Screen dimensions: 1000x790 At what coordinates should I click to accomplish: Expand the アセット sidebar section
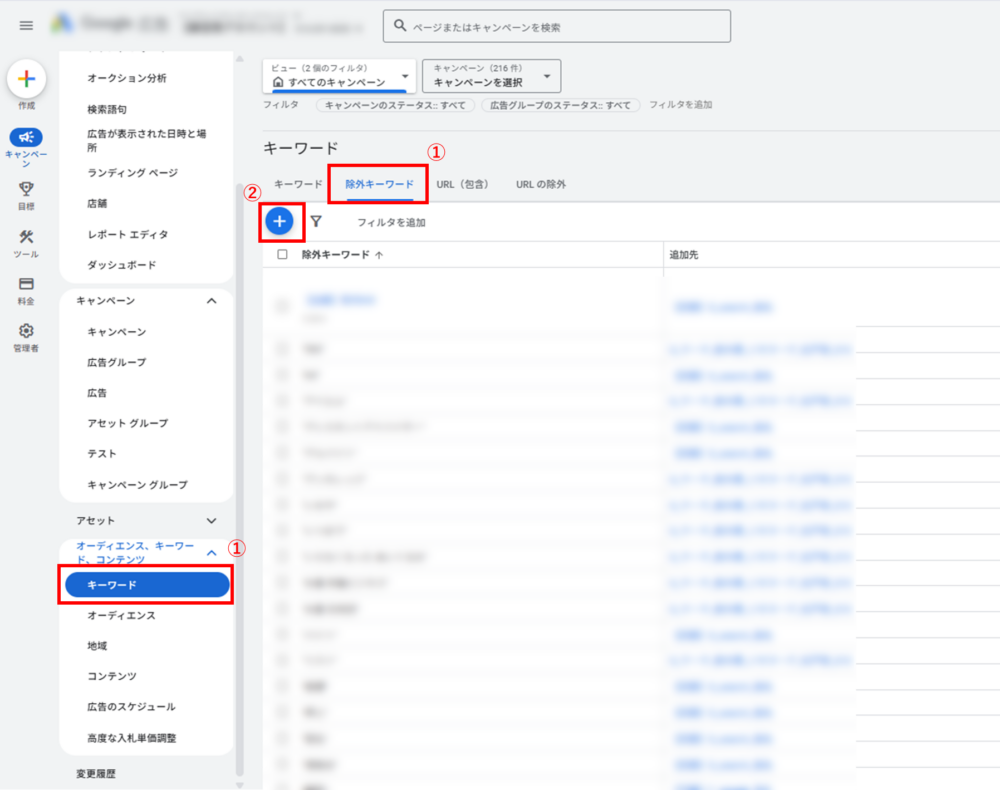(x=211, y=520)
